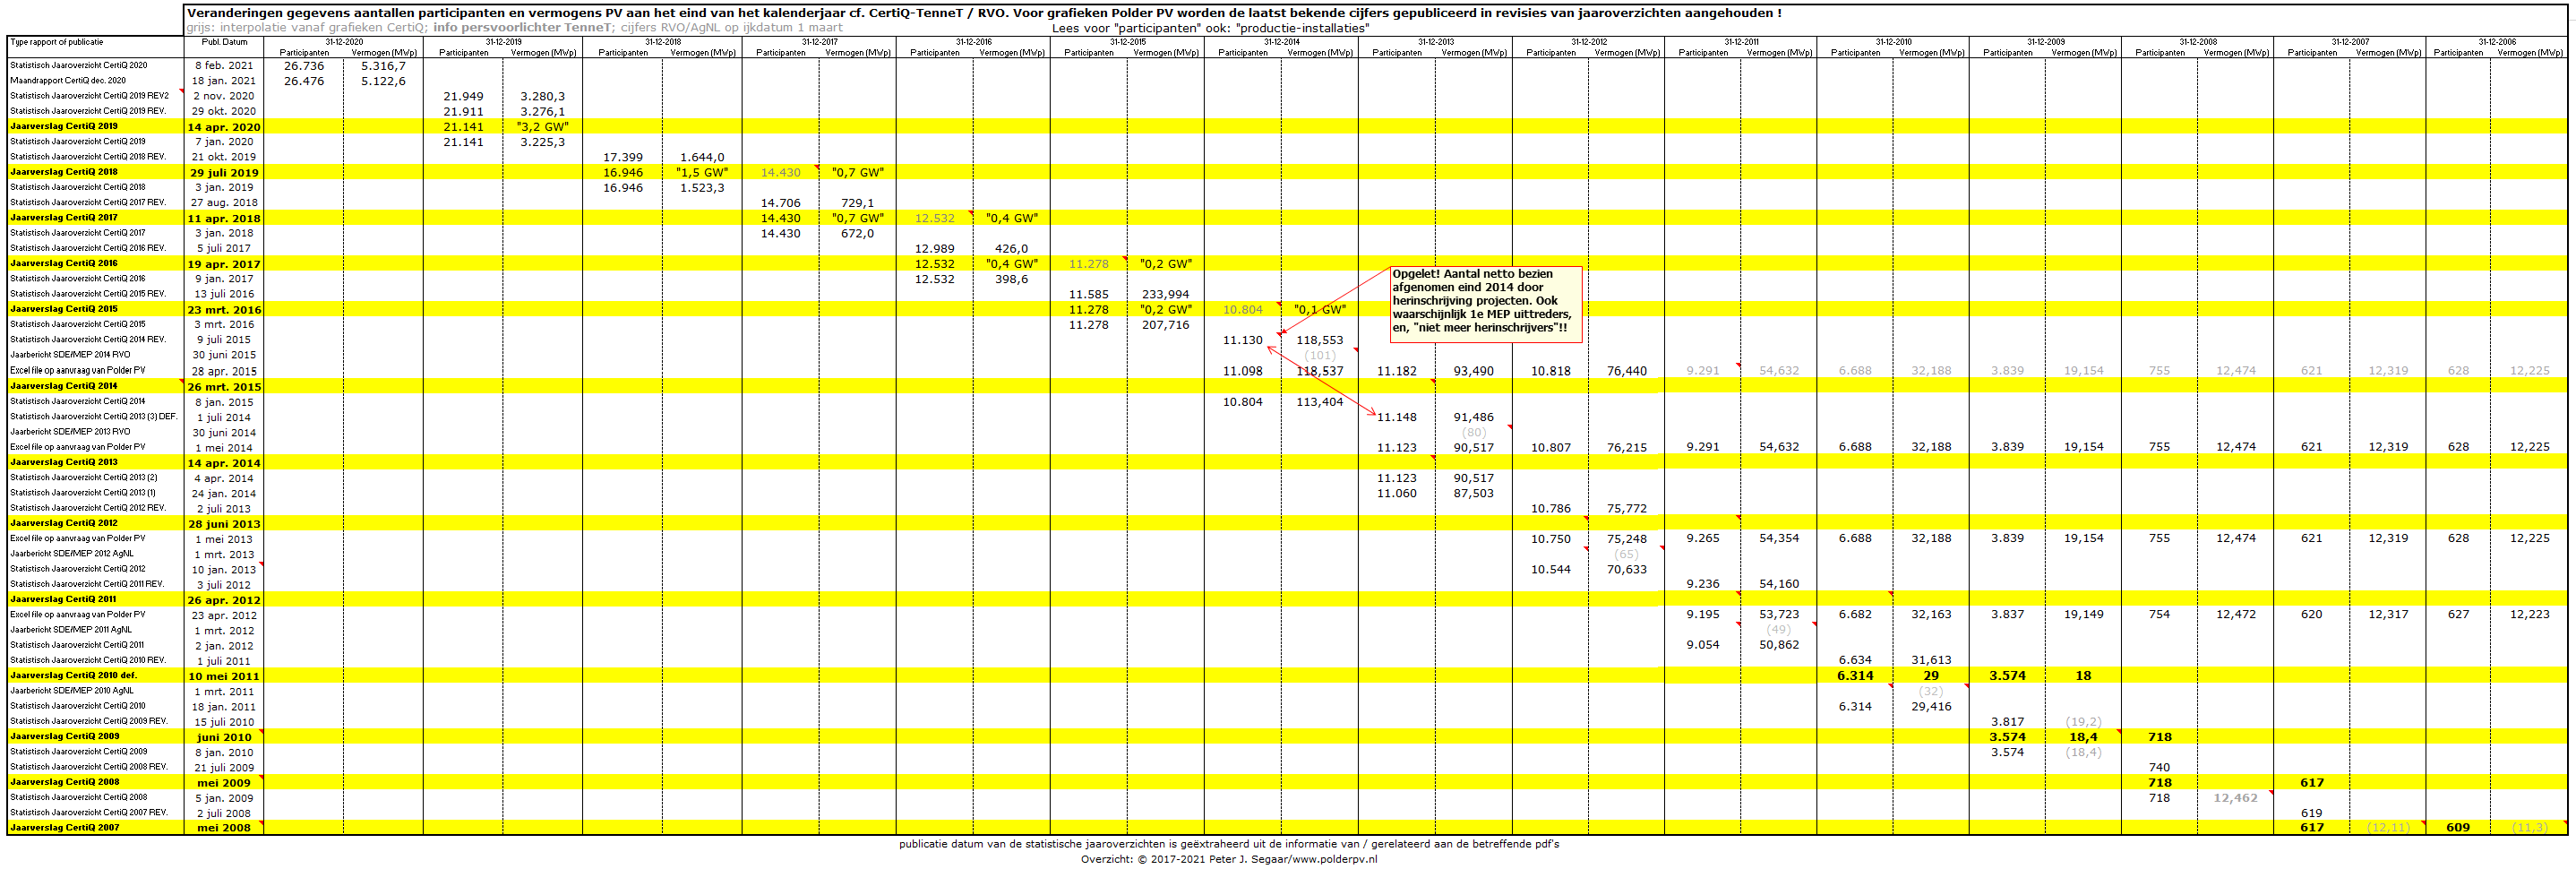Click the 'Publ. Datum' column header

point(224,43)
